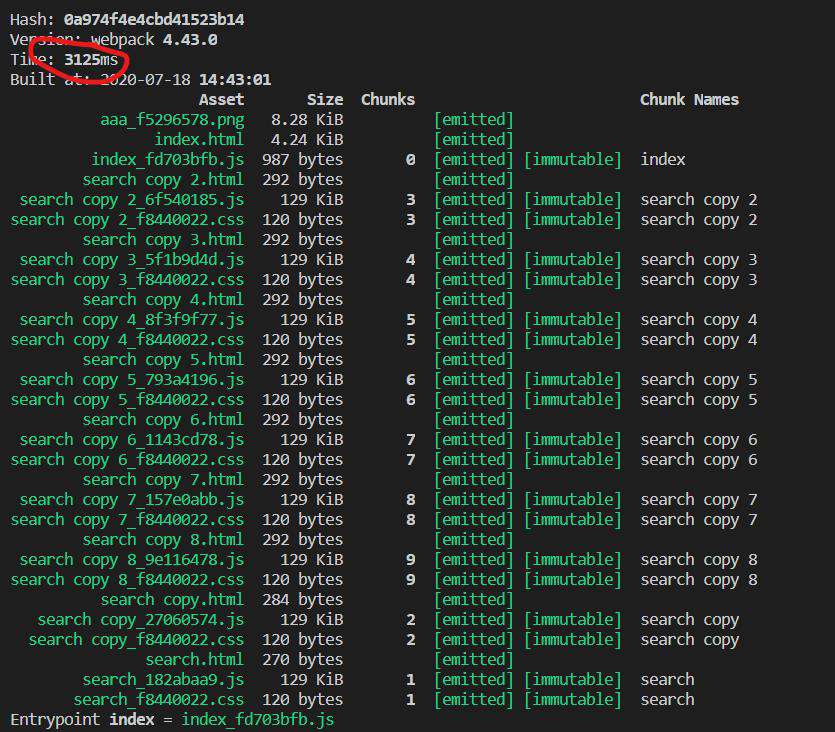Select asset search copy 6.html
The width and height of the screenshot is (835, 732).
pyautogui.click(x=163, y=420)
